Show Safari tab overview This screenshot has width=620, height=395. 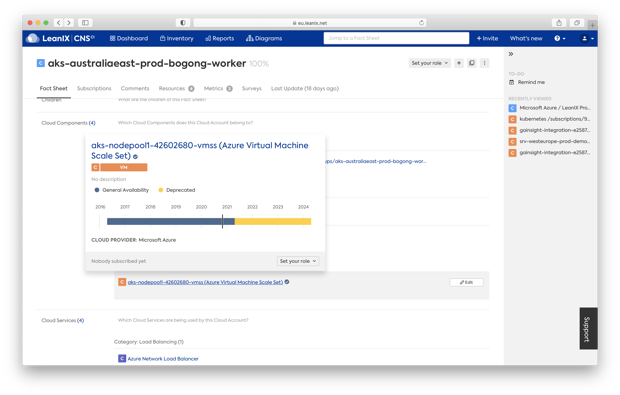pyautogui.click(x=577, y=23)
